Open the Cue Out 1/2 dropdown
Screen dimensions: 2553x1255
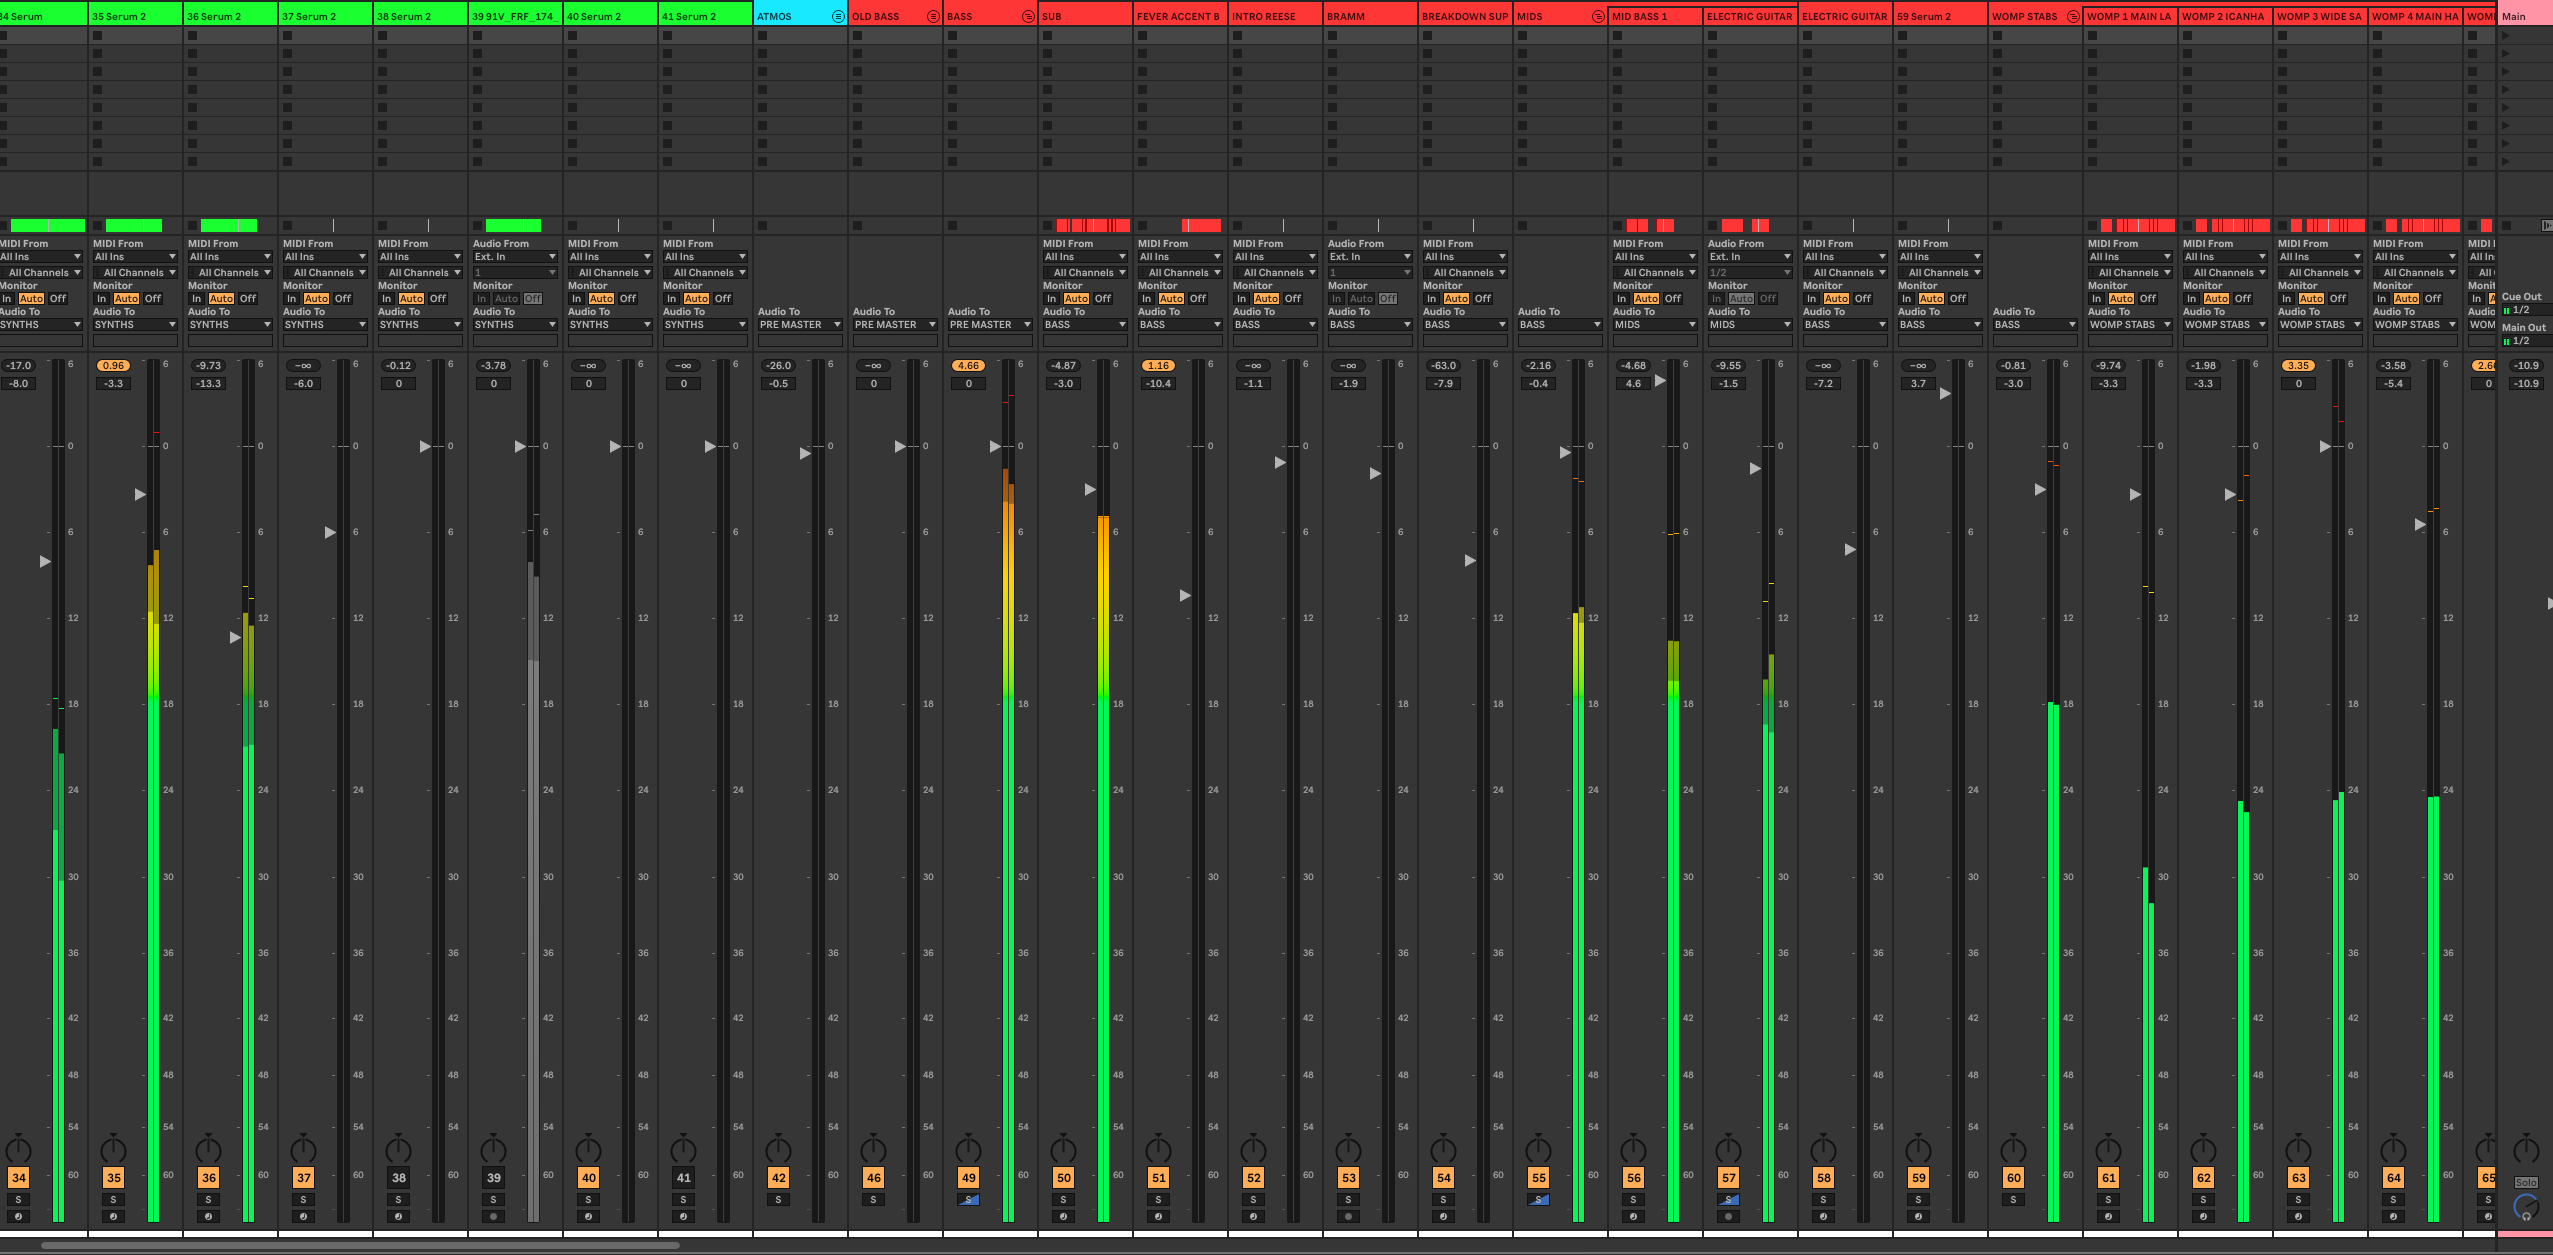click(x=2525, y=310)
